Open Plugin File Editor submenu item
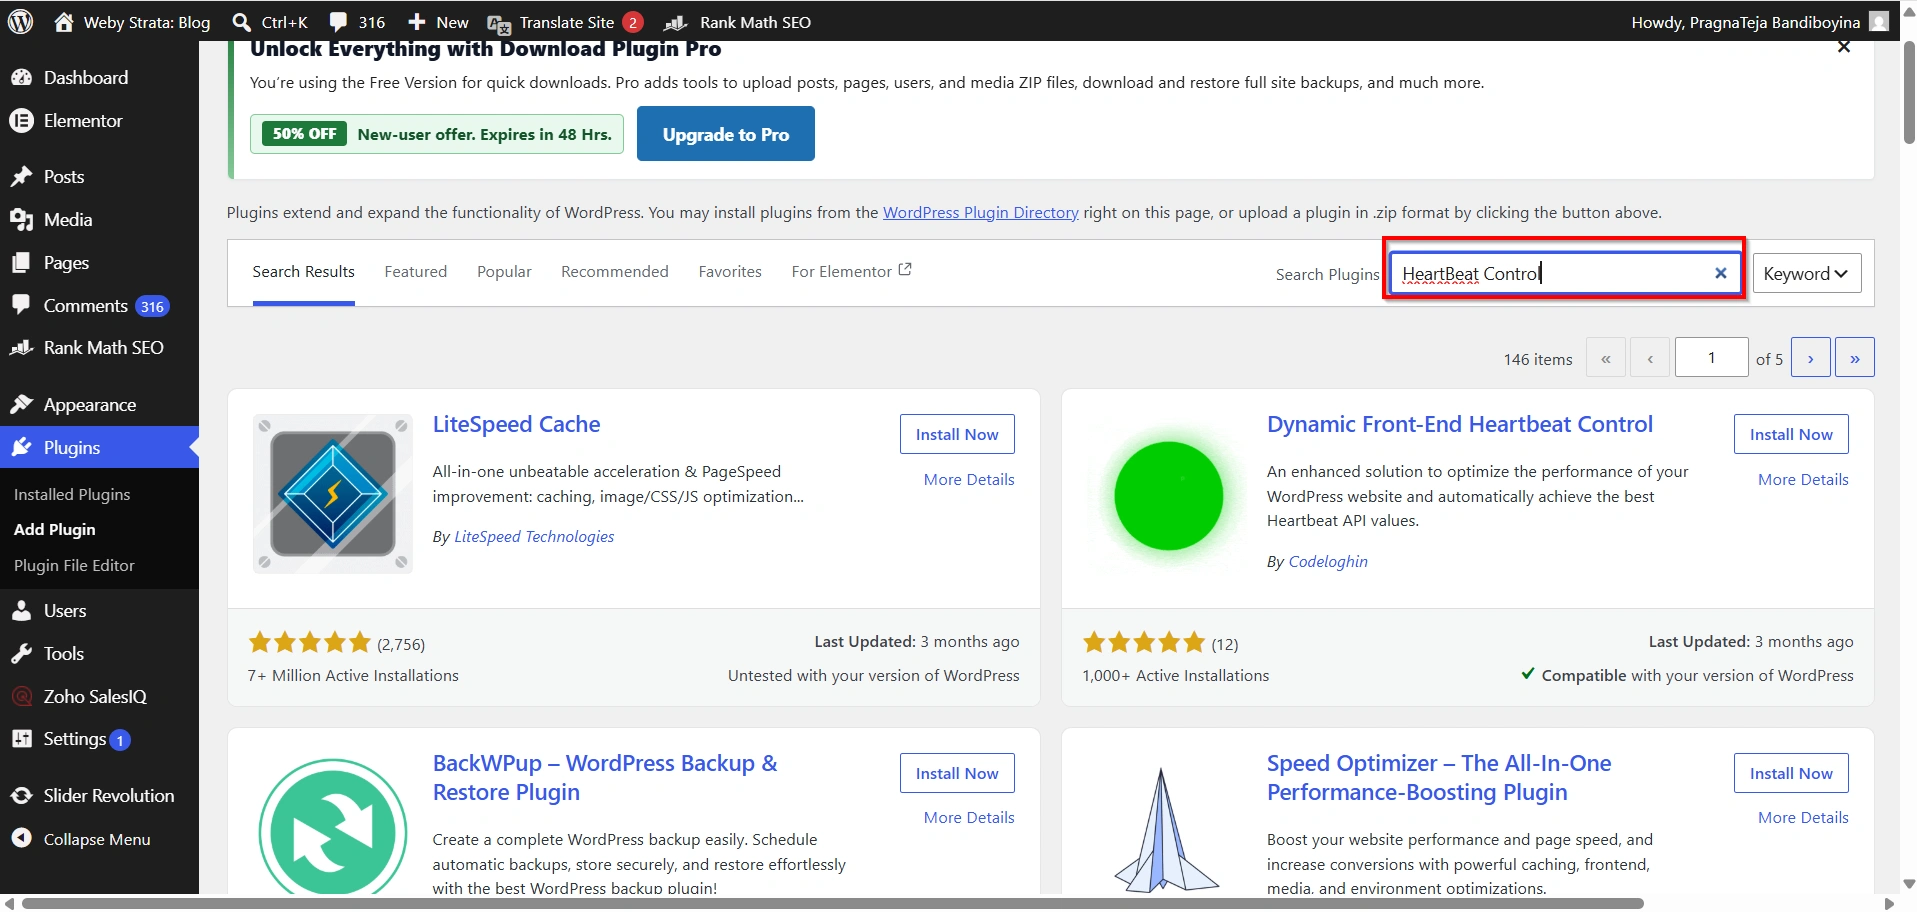Screen dimensions: 1917x912 click(x=74, y=565)
